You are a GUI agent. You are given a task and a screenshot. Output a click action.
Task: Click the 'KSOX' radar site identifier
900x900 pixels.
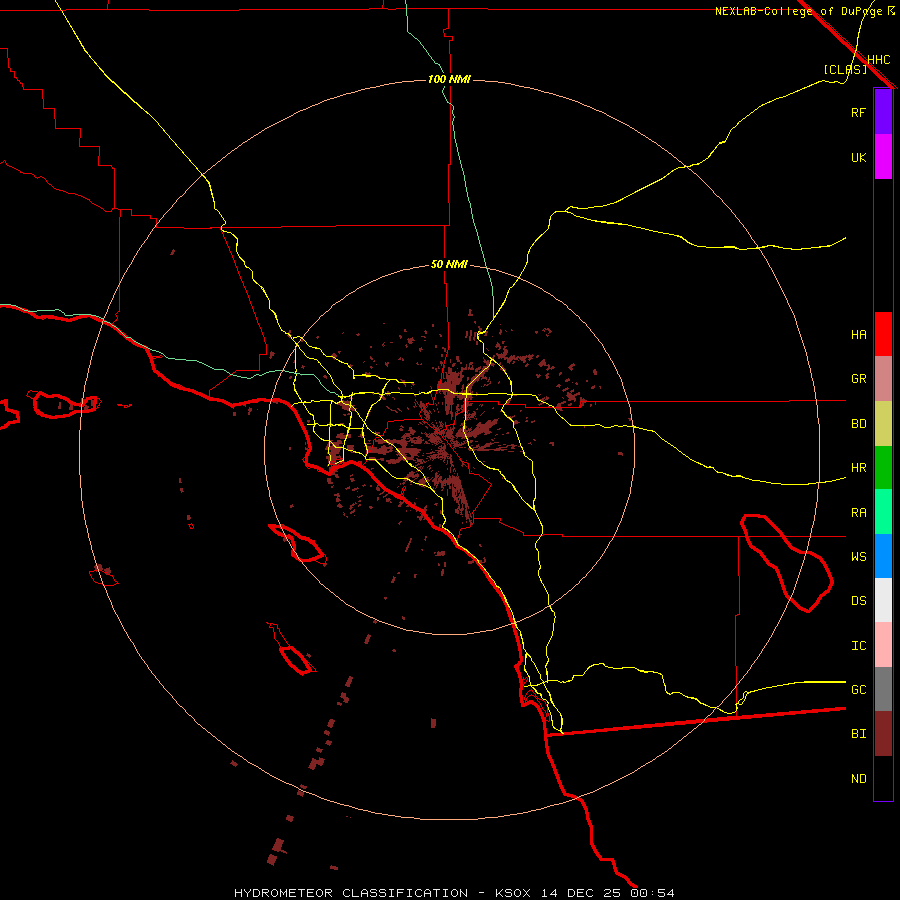[x=513, y=893]
